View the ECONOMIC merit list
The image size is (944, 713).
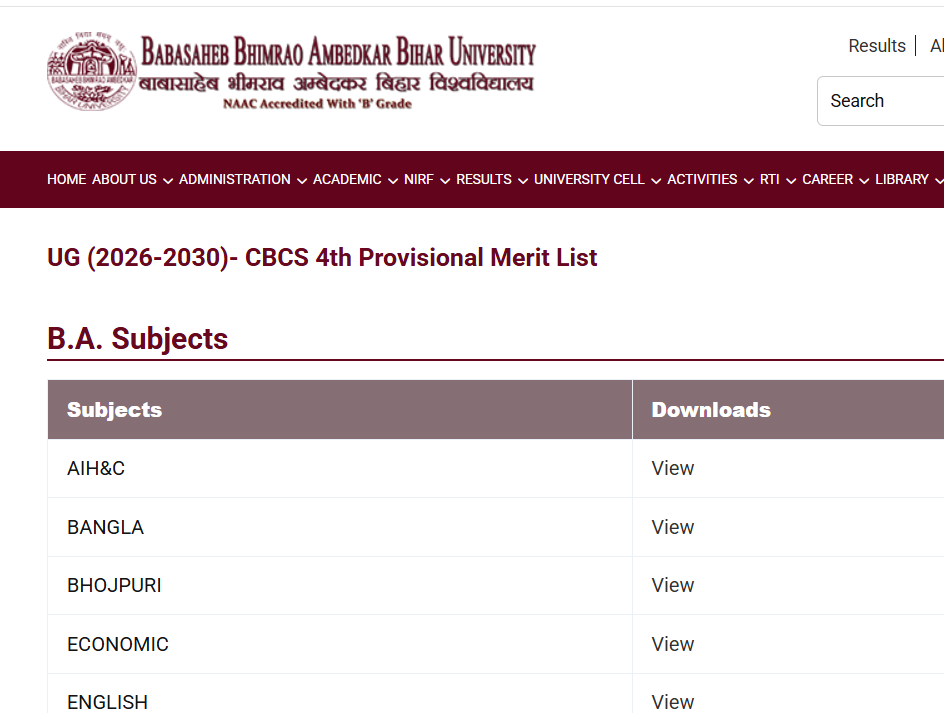click(672, 644)
